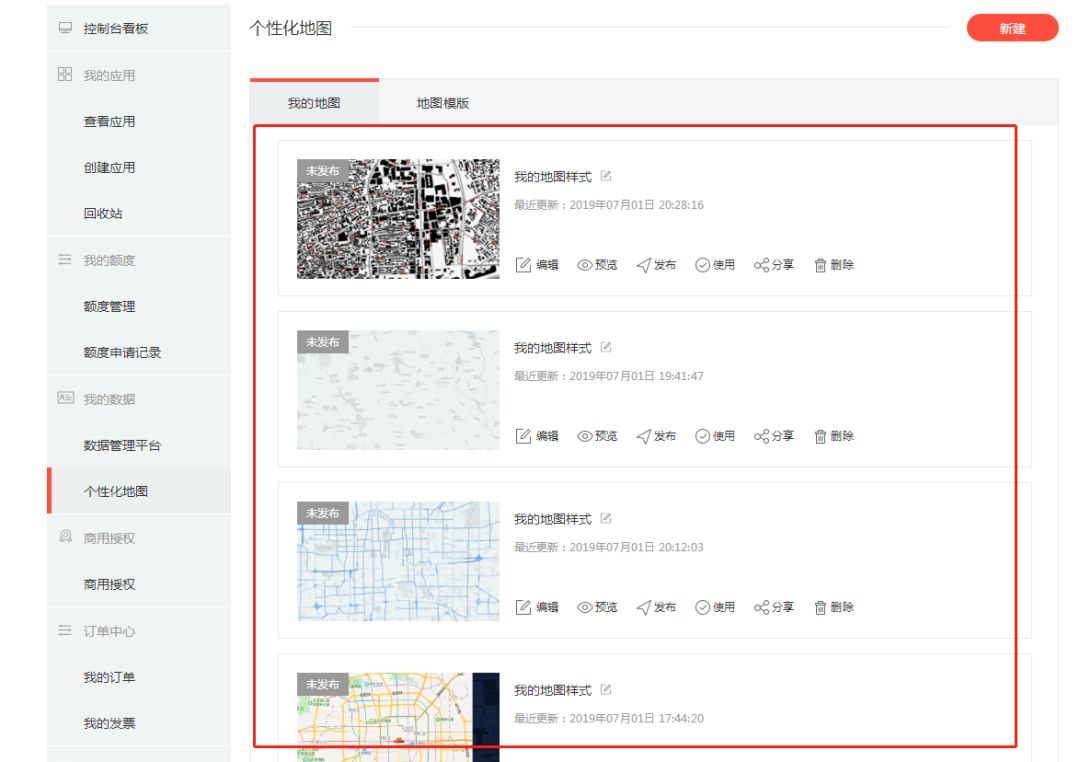Open 额度管理 in the sidebar
The width and height of the screenshot is (1080, 762).
(109, 307)
